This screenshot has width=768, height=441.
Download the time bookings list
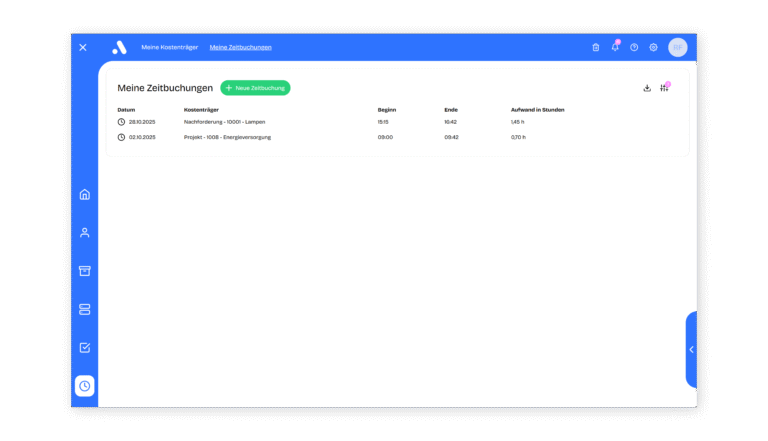647,88
